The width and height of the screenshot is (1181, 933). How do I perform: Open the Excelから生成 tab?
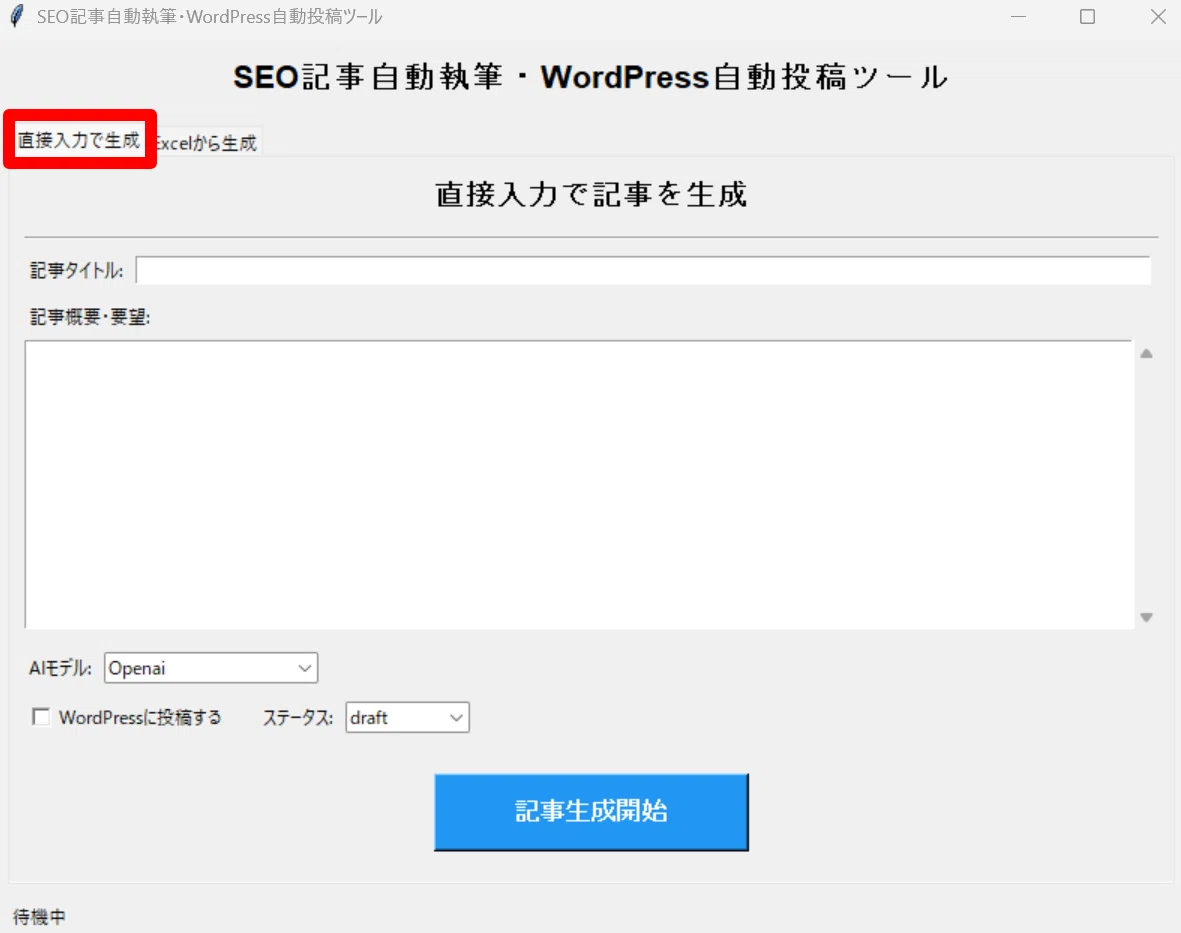pyautogui.click(x=206, y=143)
